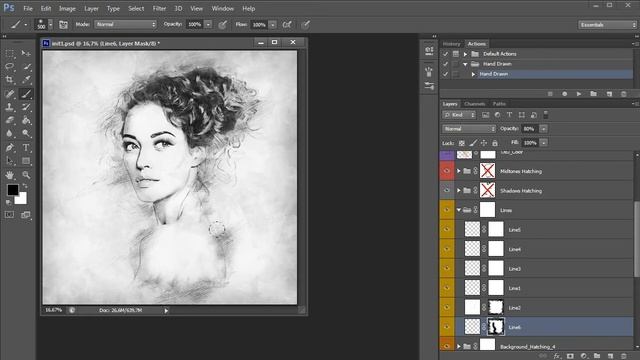Toggle visibility of Shadows Hatching group
640x360 pixels.
[x=447, y=191]
